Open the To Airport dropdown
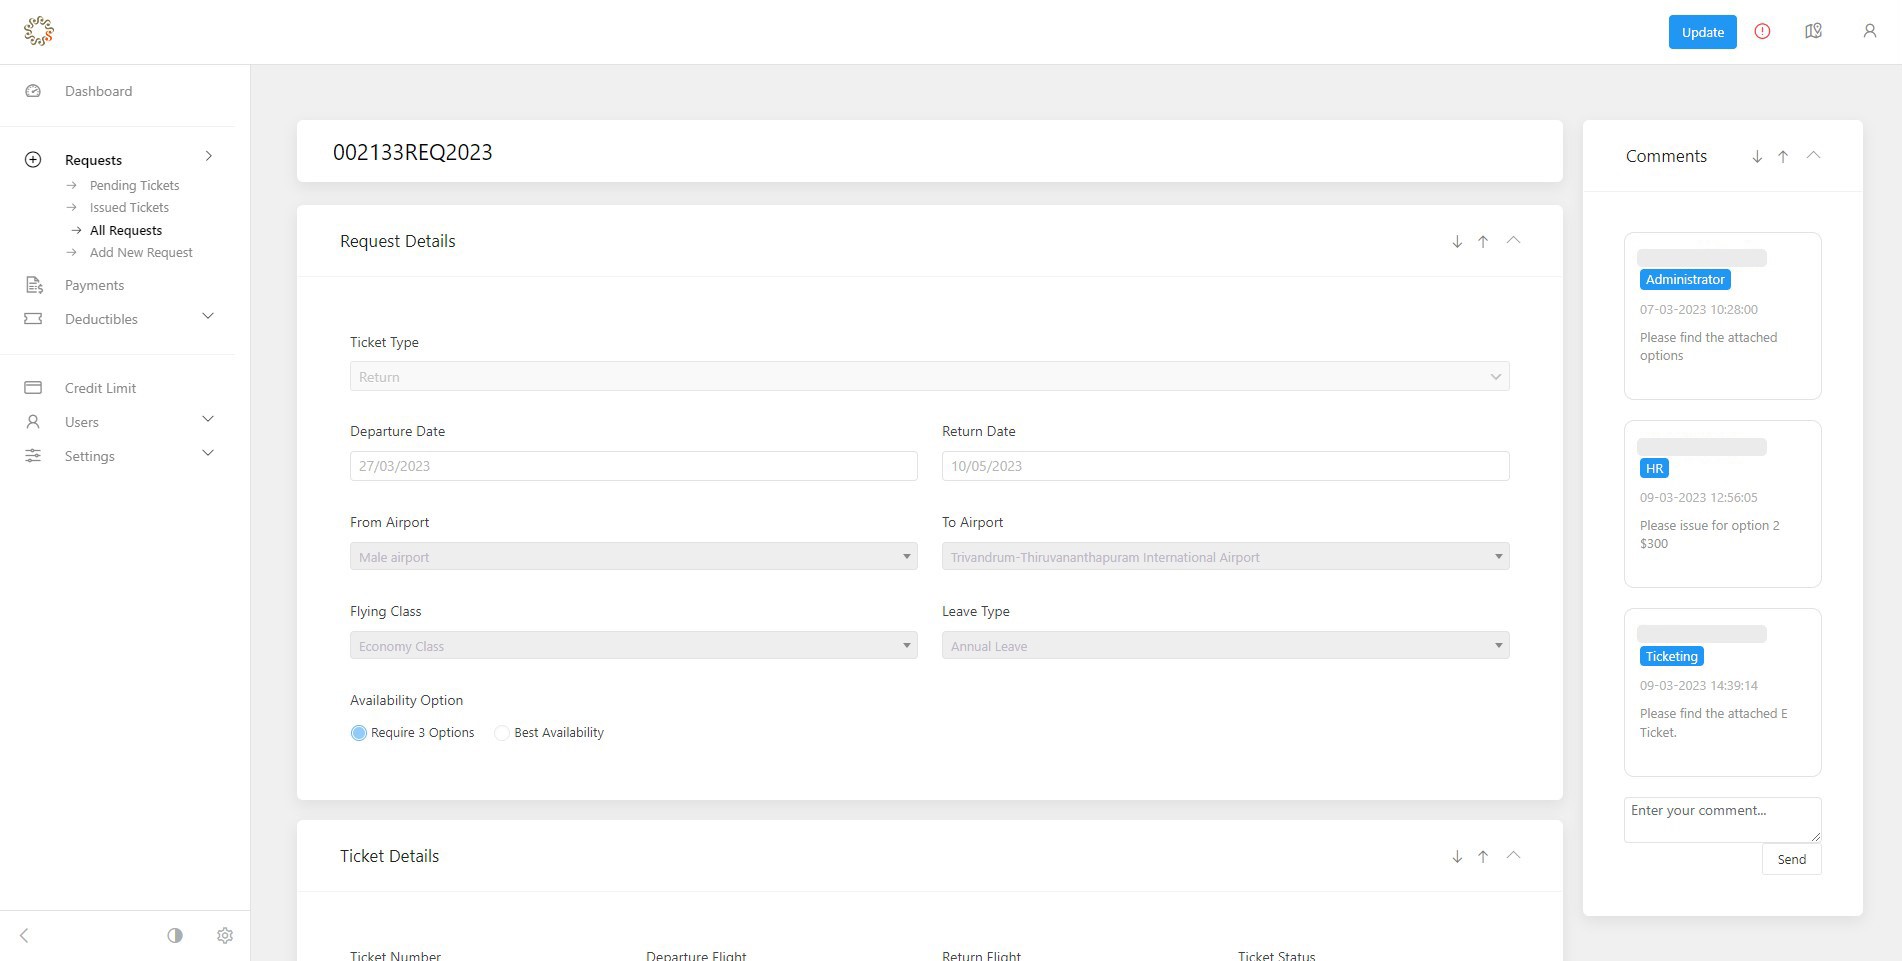 [x=1225, y=557]
